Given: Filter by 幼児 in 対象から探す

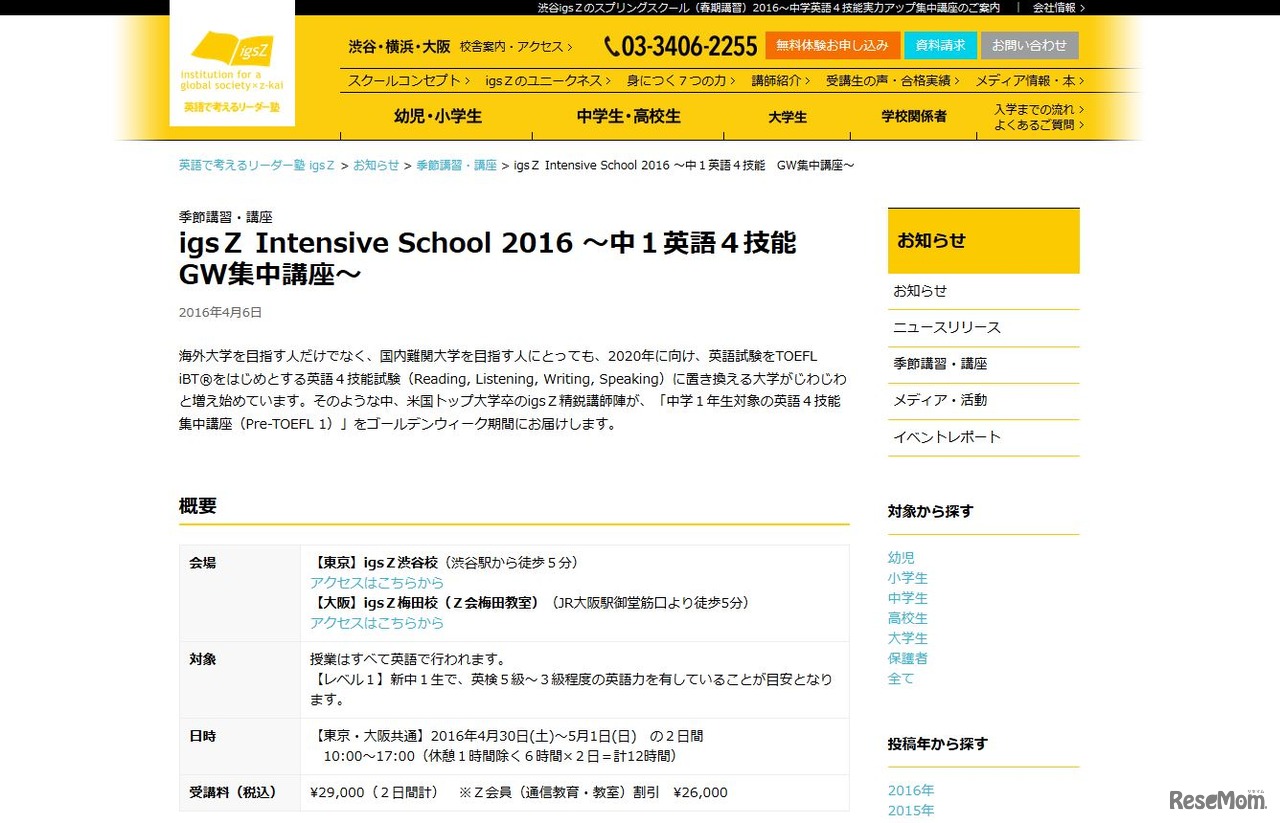Looking at the screenshot, I should point(901,558).
